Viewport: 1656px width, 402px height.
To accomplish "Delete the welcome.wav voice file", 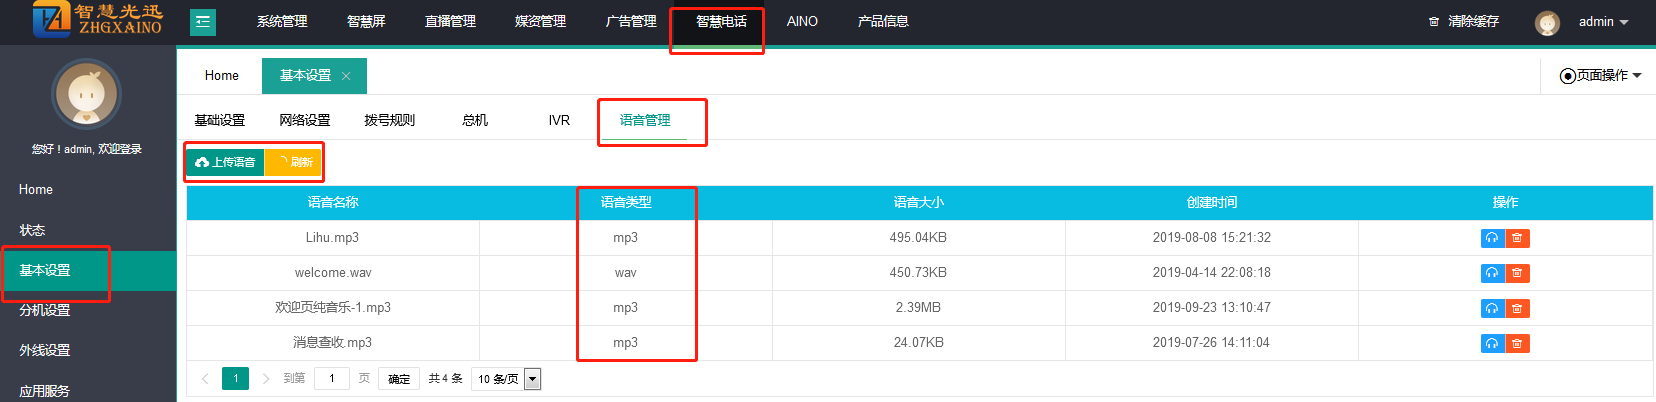I will pos(1517,273).
